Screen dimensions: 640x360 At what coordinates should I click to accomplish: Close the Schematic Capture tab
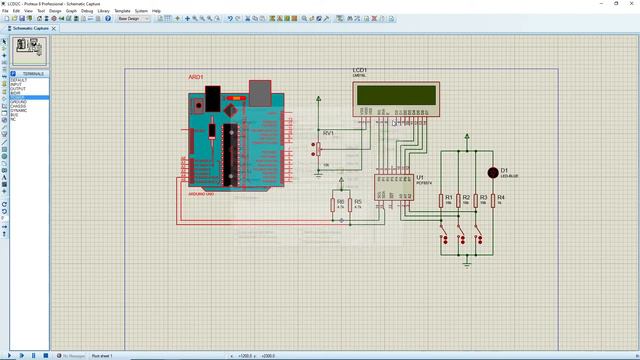click(53, 28)
